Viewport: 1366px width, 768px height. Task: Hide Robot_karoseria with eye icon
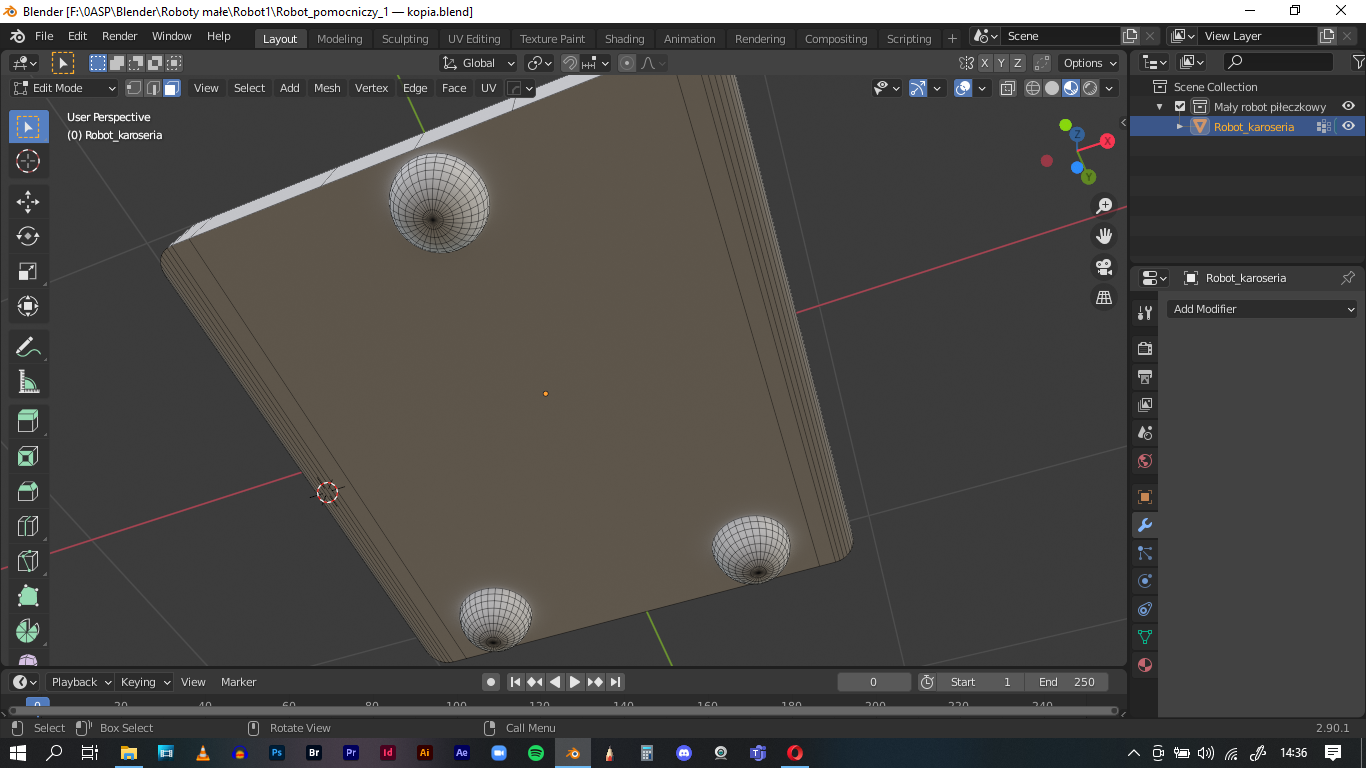tap(1348, 126)
